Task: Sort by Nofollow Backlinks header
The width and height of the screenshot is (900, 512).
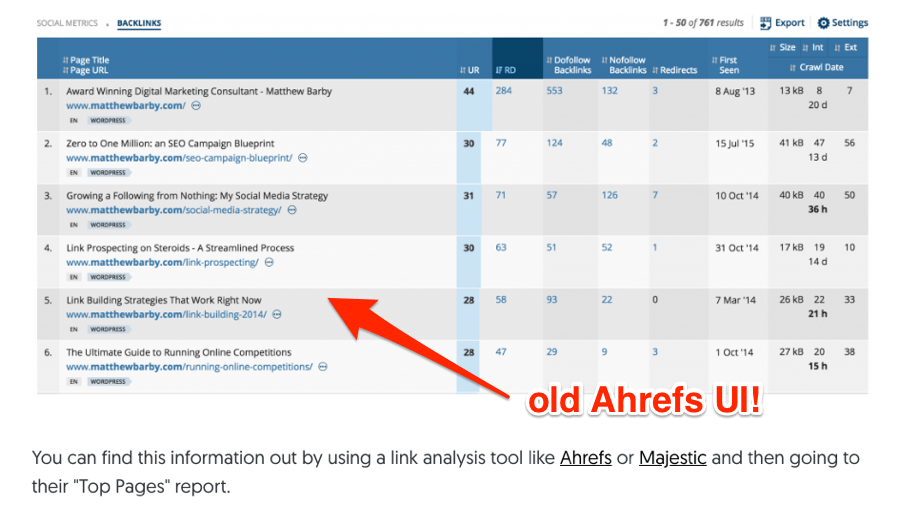Action: (624, 65)
